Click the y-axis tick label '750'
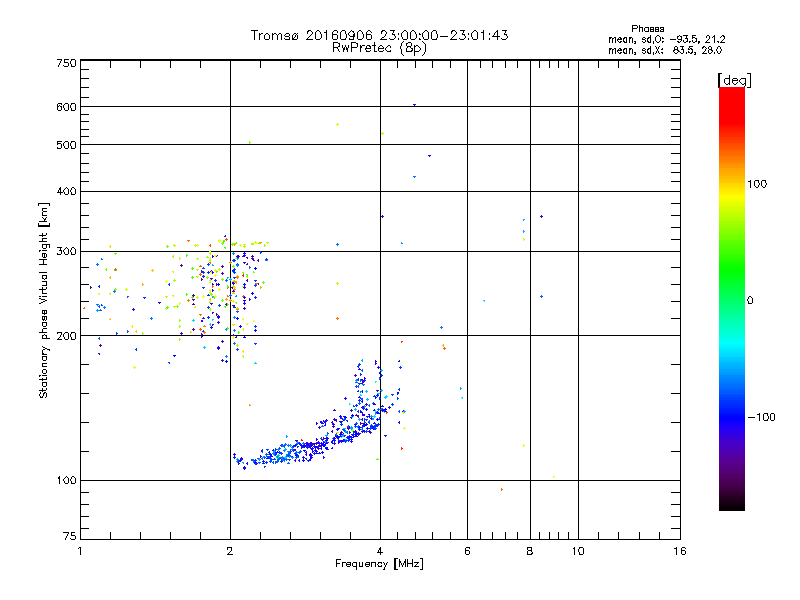This screenshot has width=800, height=600. click(x=66, y=63)
